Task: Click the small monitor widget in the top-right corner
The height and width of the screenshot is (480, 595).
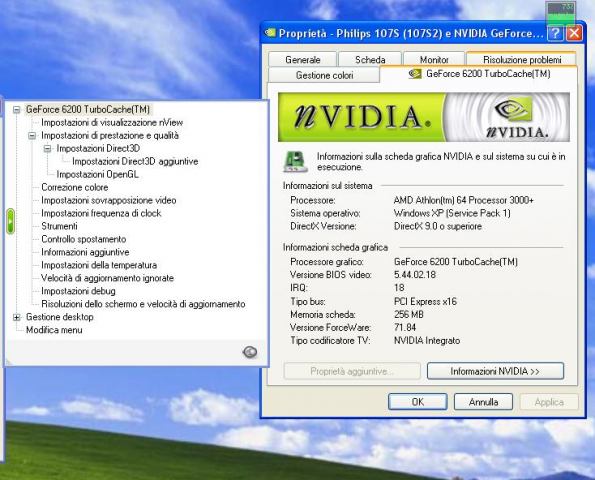Action: (561, 14)
